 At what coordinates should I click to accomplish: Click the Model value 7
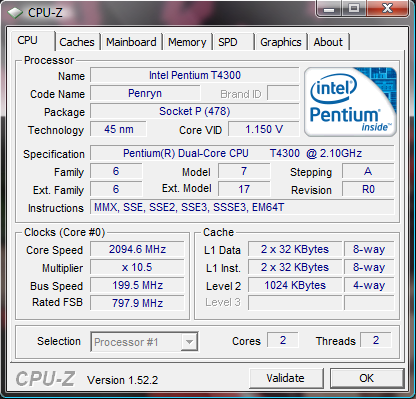(244, 171)
